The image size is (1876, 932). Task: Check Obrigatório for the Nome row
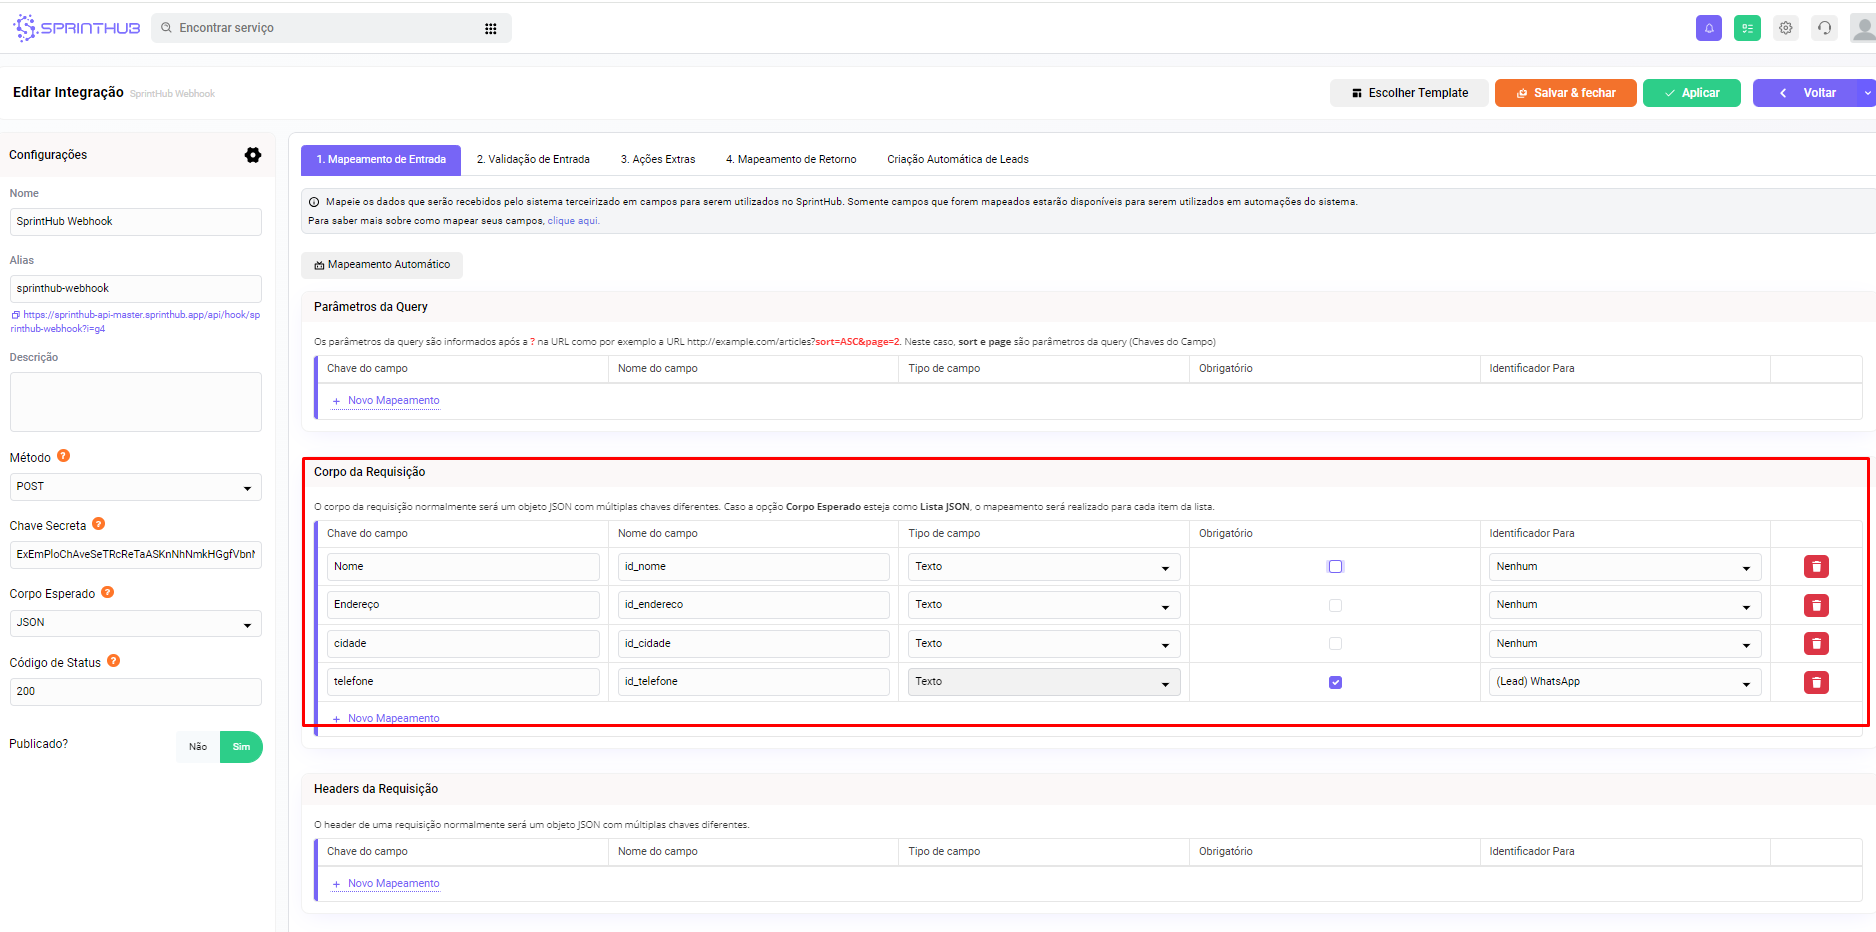point(1335,567)
